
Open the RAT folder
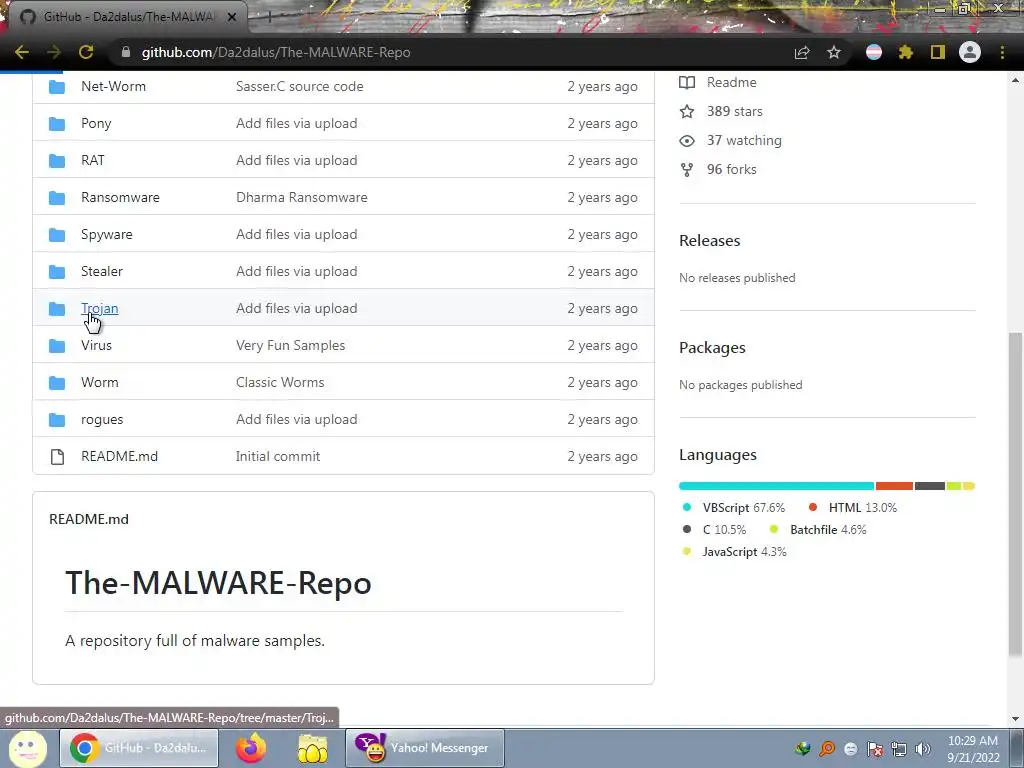click(93, 160)
